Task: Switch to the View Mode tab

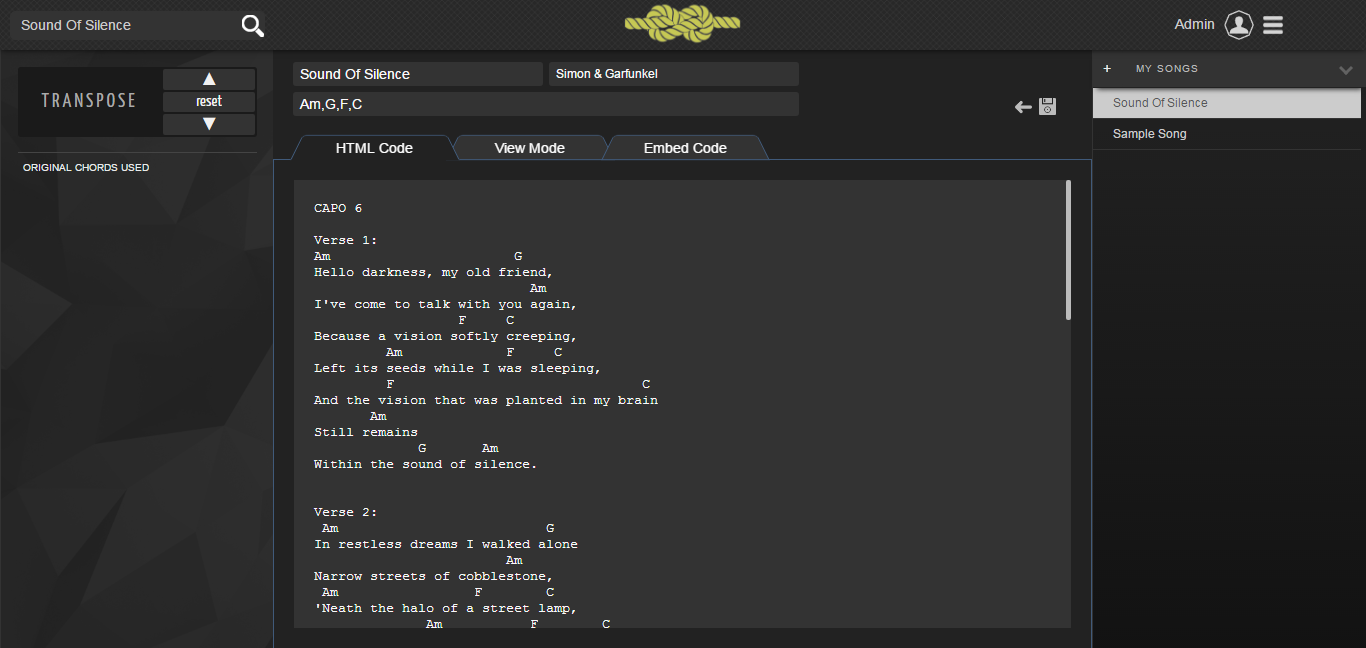Action: 529,148
